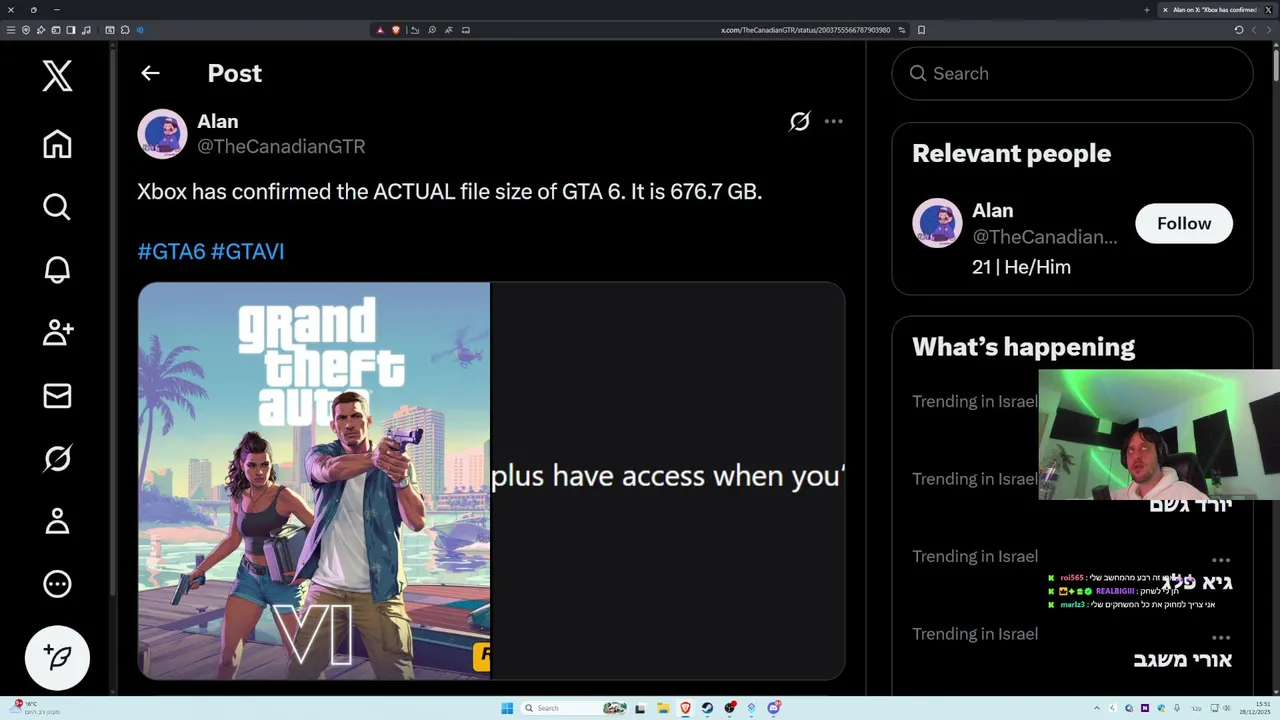The width and height of the screenshot is (1280, 720).
Task: Open Steam from taskbar
Action: (x=707, y=708)
